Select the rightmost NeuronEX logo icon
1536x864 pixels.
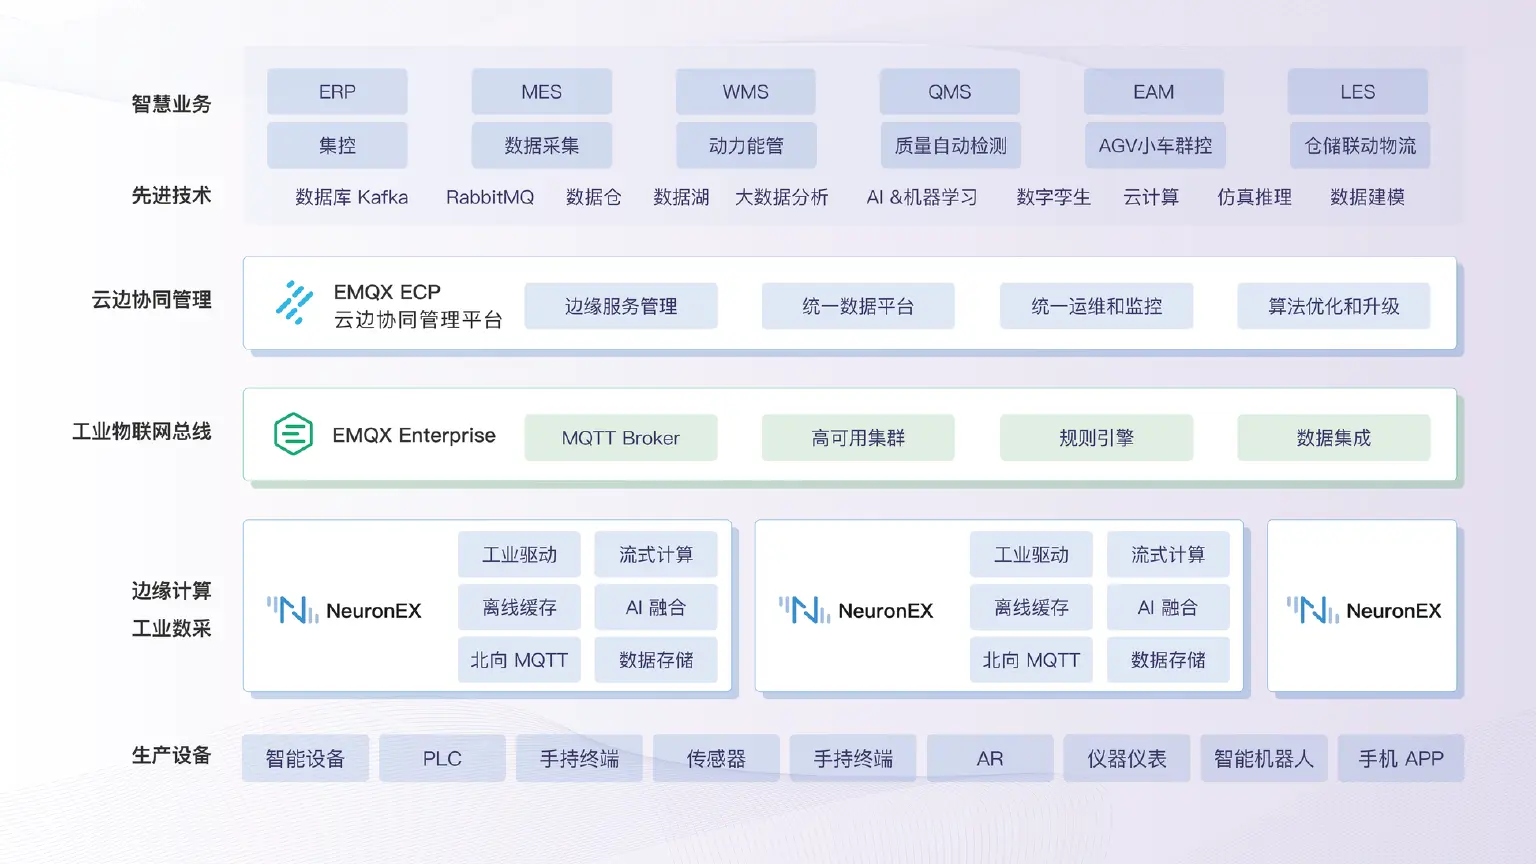click(1312, 607)
